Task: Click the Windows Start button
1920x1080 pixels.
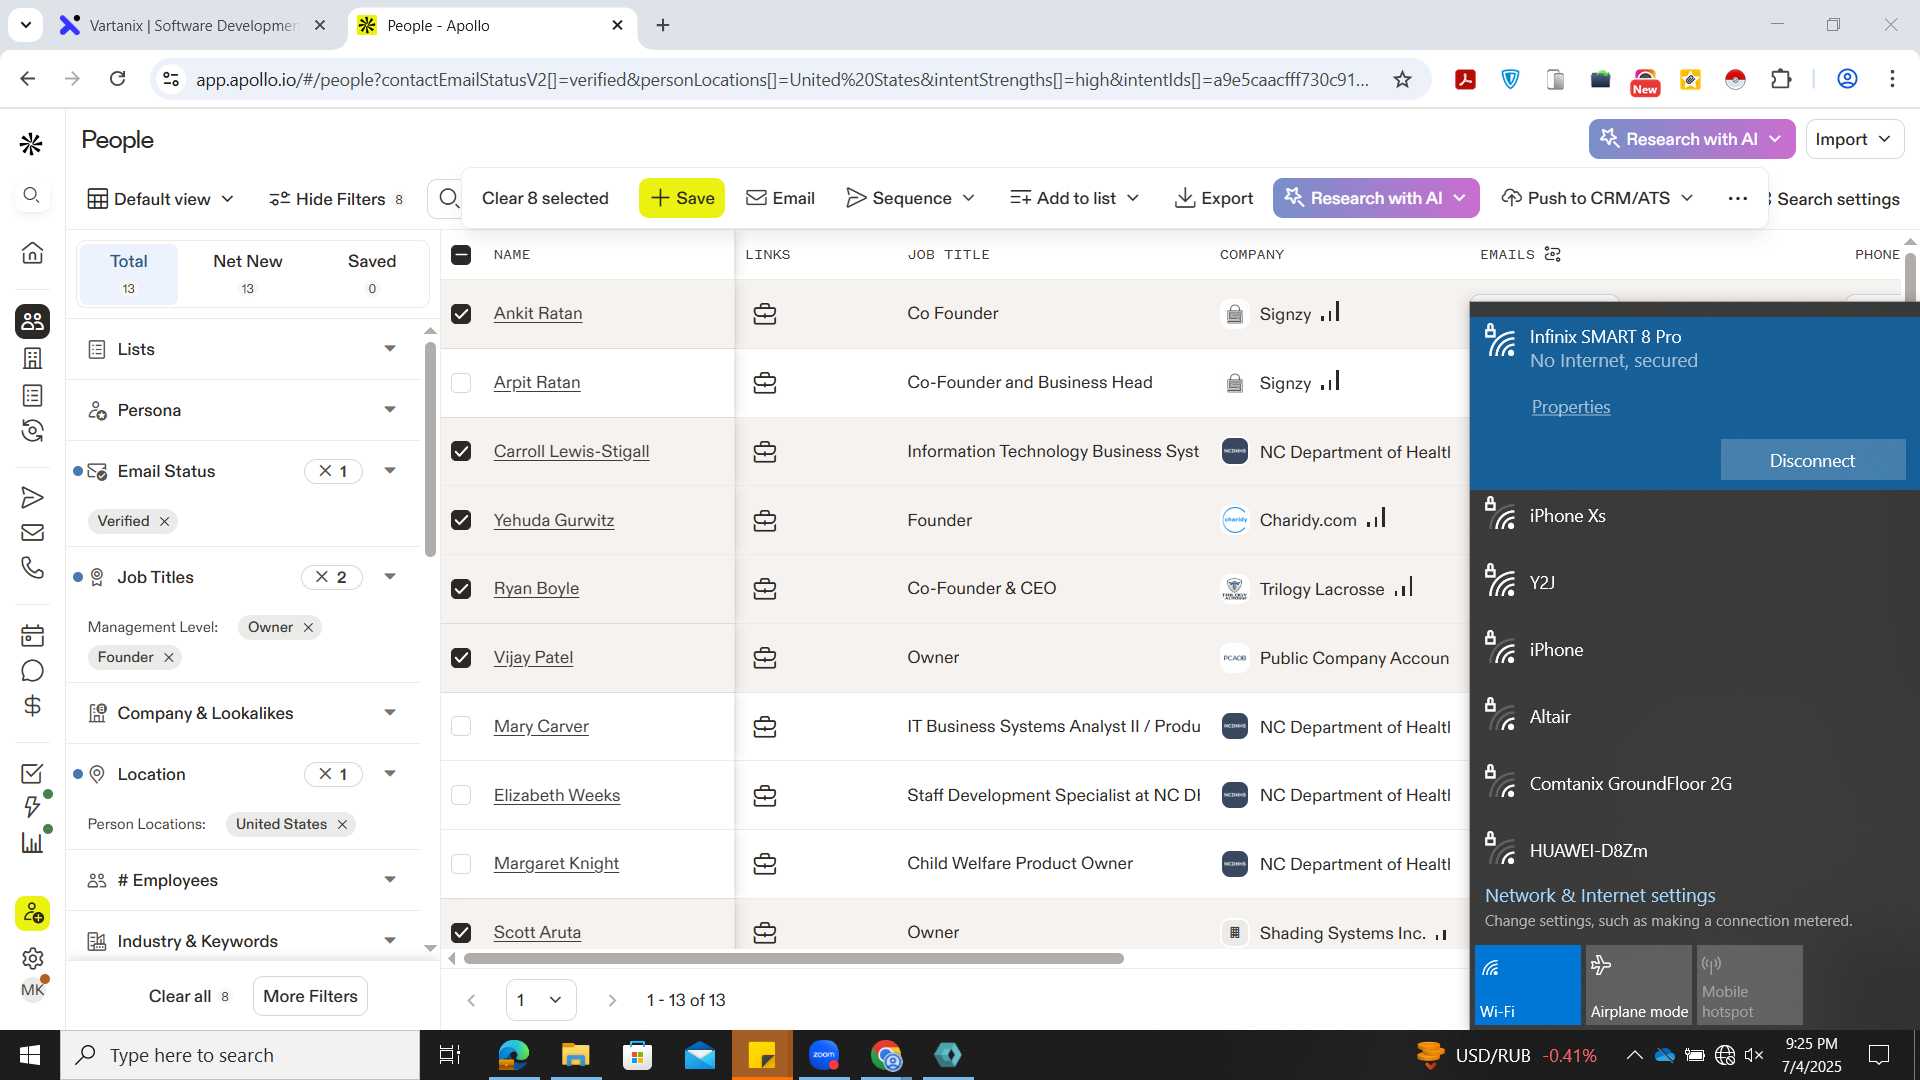Action: pyautogui.click(x=30, y=1055)
